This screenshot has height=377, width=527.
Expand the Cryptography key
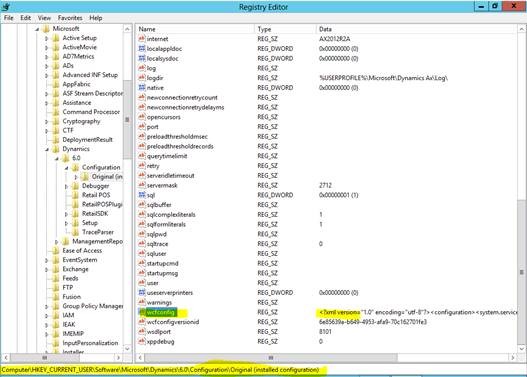(46, 122)
